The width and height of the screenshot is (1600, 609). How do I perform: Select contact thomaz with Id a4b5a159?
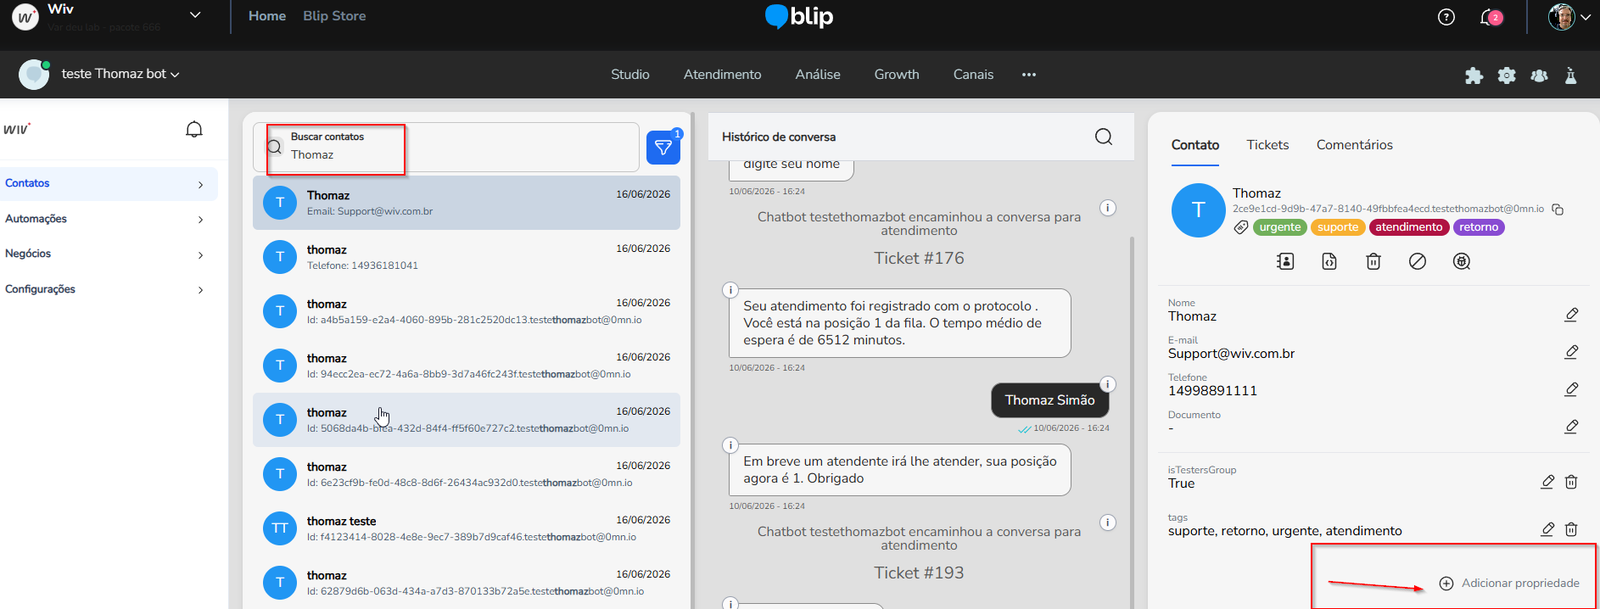(x=466, y=311)
